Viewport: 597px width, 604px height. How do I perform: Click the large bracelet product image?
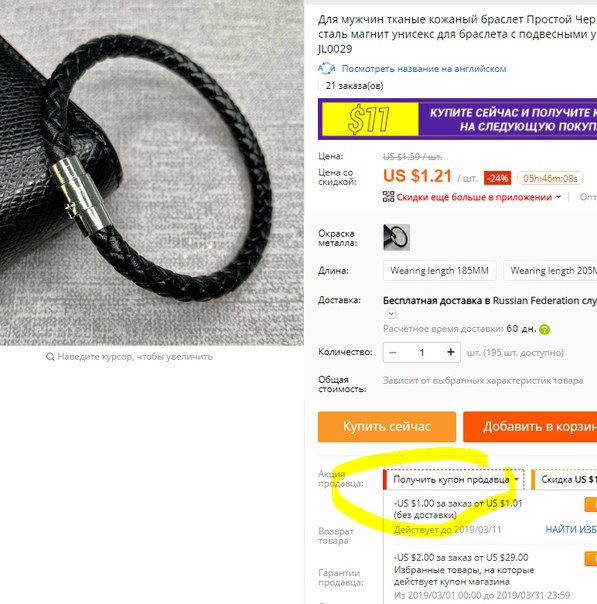pyautogui.click(x=152, y=173)
